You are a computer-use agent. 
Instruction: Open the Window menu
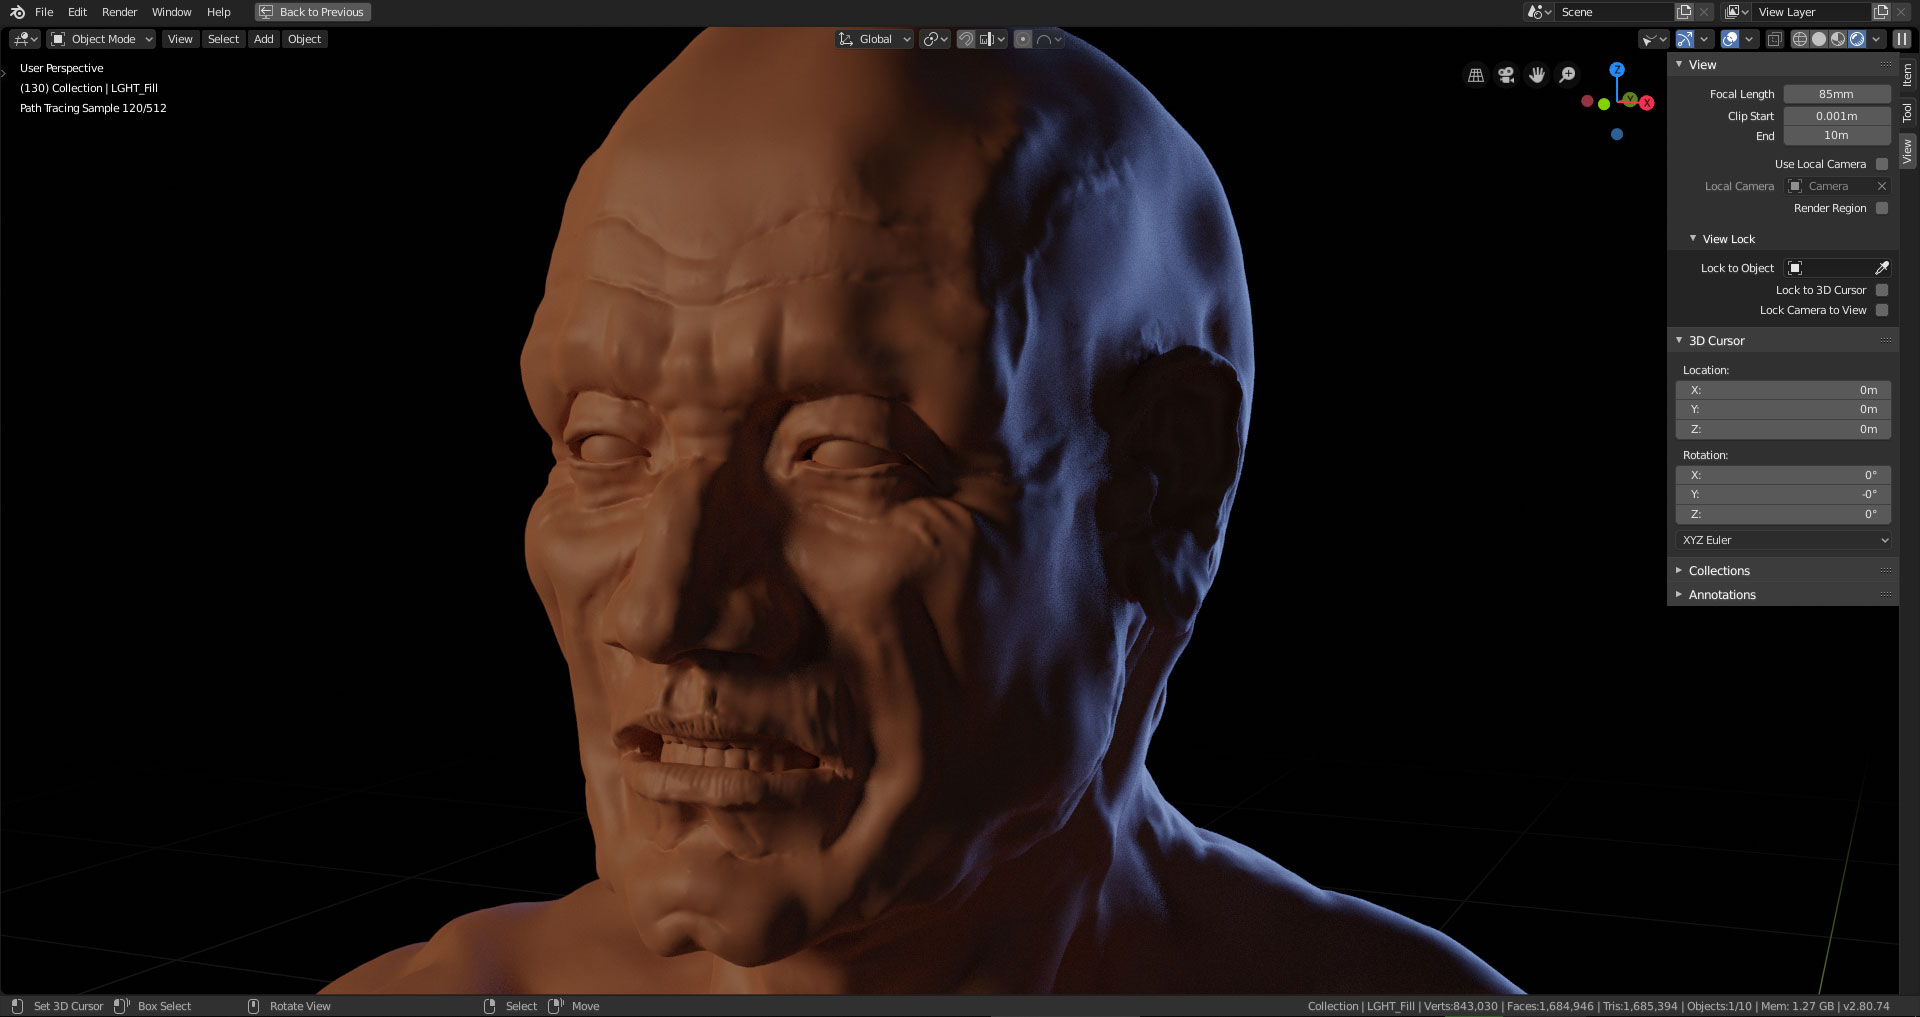[x=171, y=12]
